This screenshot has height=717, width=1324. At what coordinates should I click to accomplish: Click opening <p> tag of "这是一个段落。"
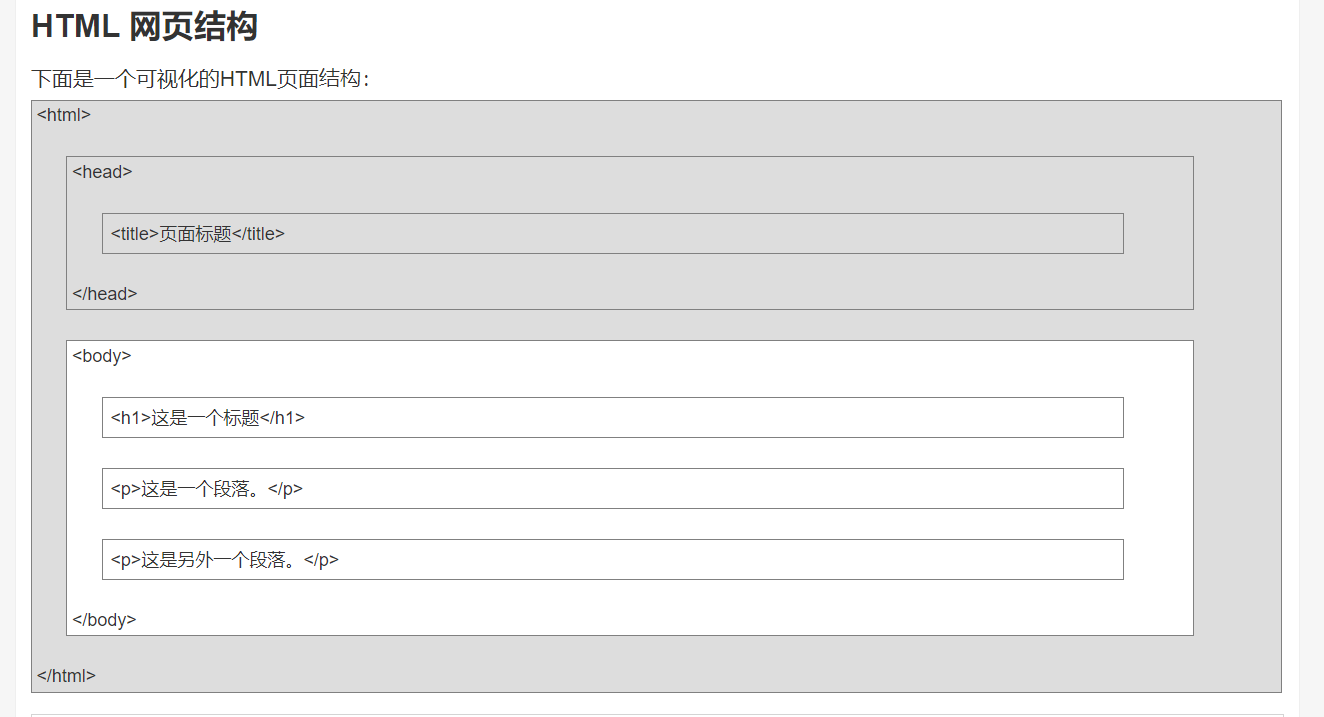pyautogui.click(x=126, y=489)
